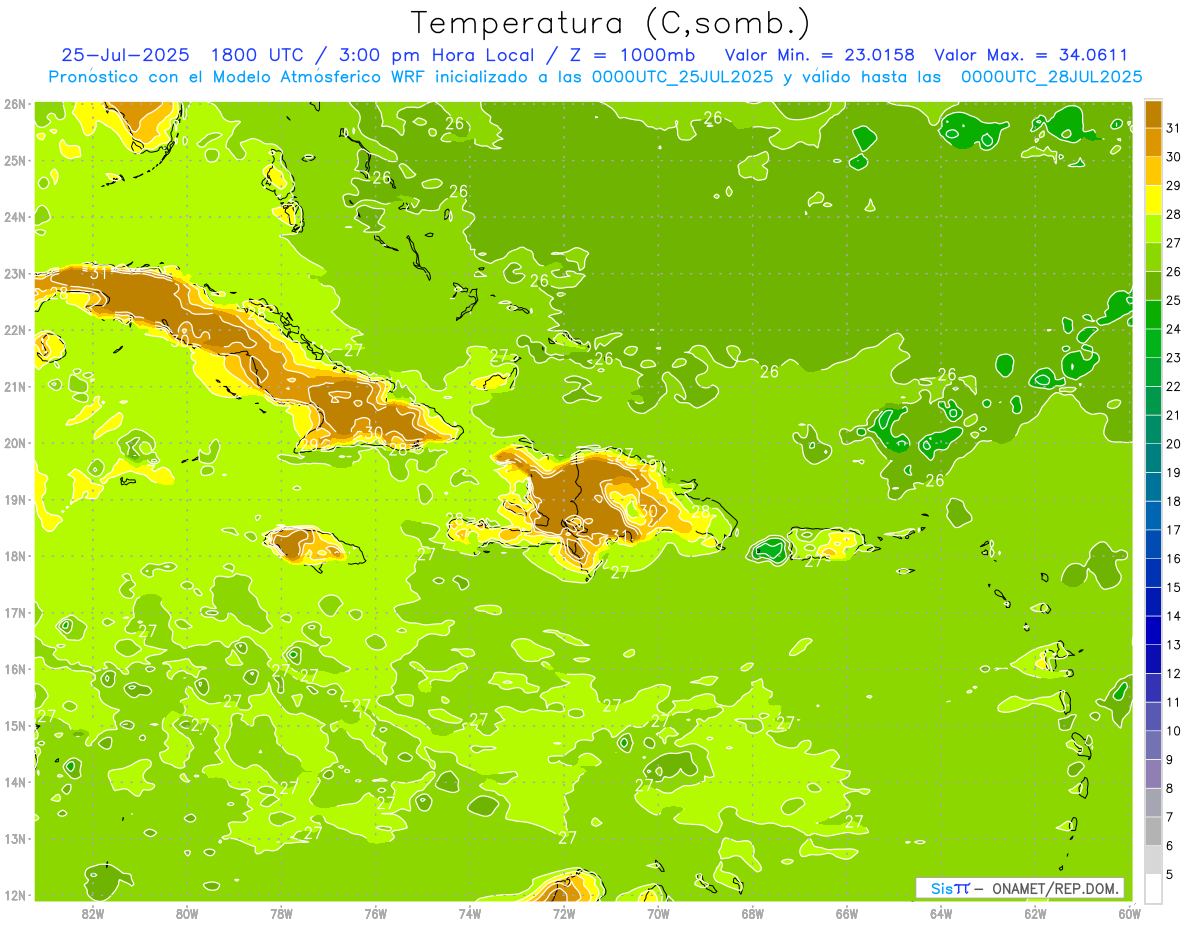Click the "24N" latitude axis label
Image resolution: width=1200 pixels, height=927 pixels.
click(x=15, y=217)
